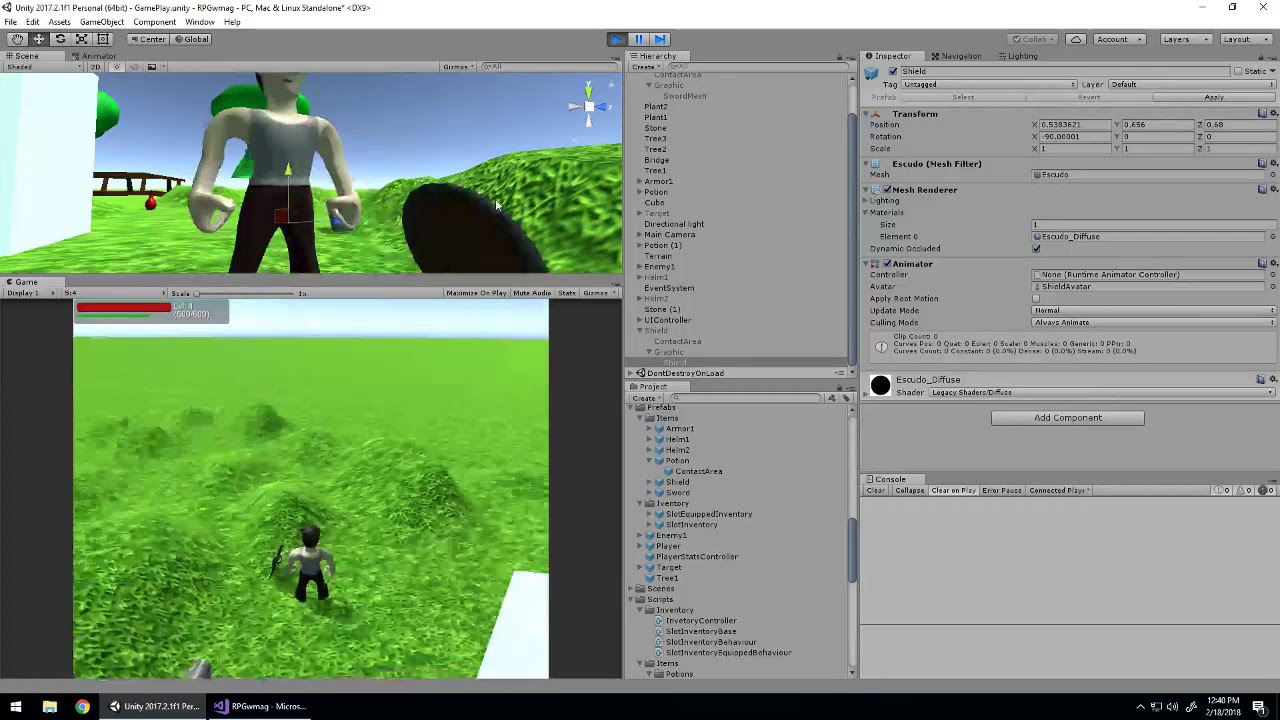Pause the running game

coord(639,39)
